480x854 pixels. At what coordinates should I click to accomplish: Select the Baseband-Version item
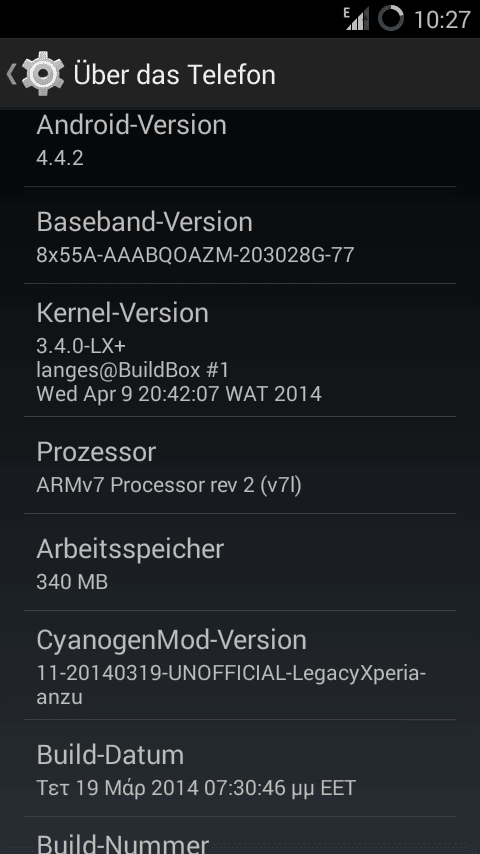pyautogui.click(x=240, y=235)
